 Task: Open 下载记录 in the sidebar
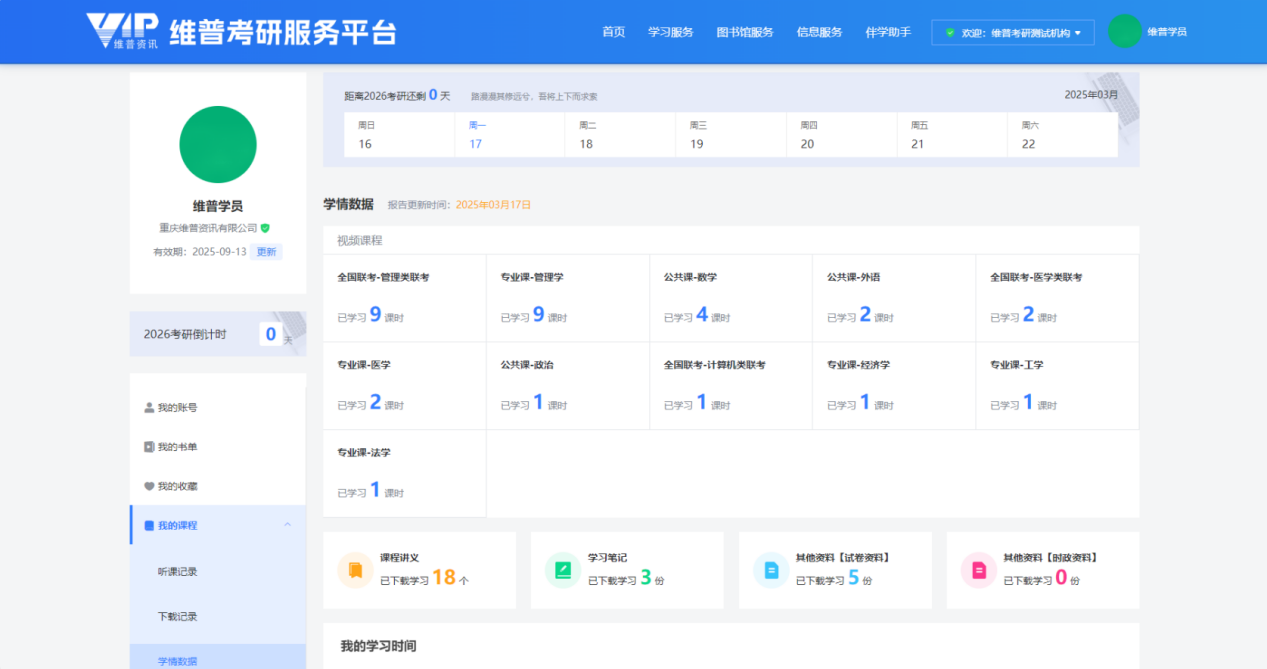[x=178, y=617]
